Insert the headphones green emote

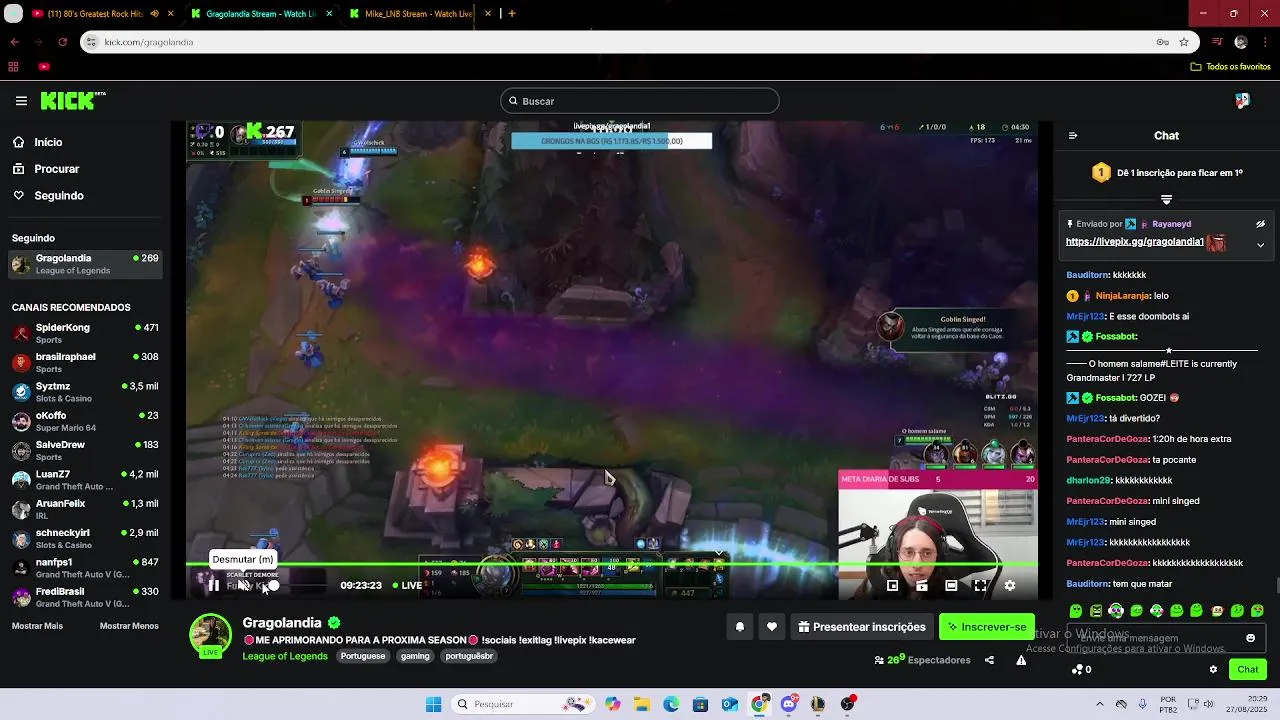[x=1116, y=611]
